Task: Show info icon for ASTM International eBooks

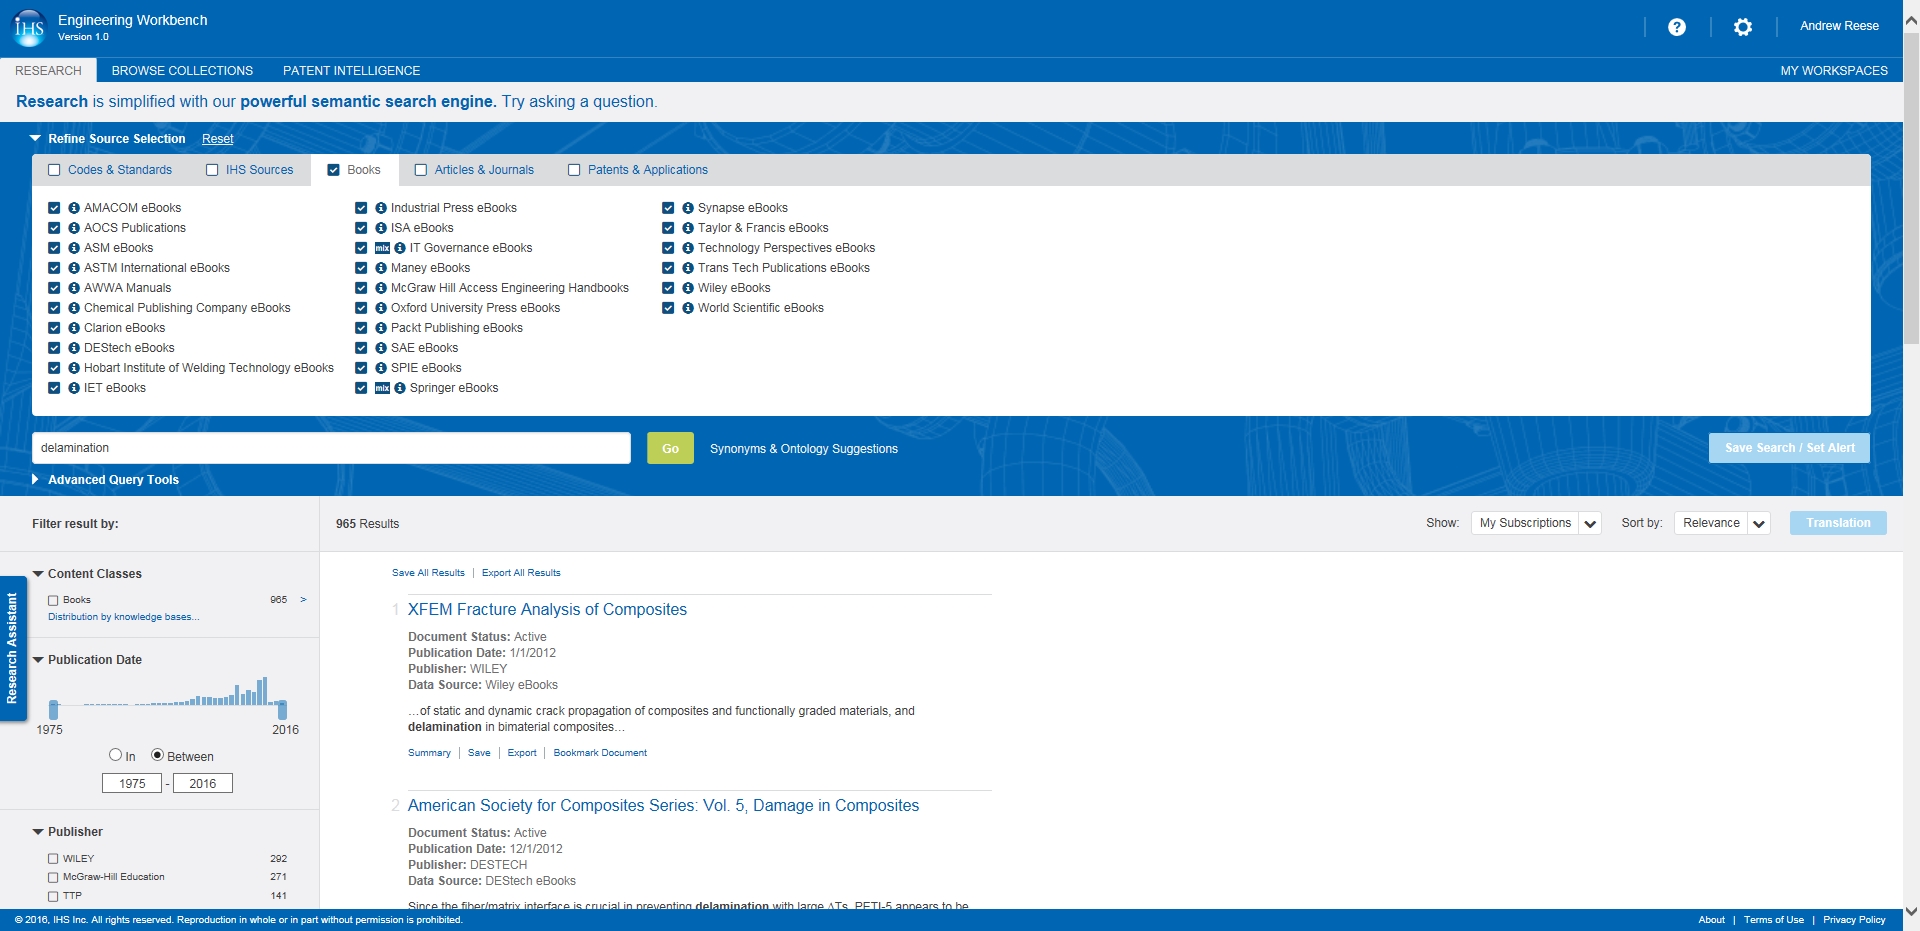Action: (x=74, y=268)
